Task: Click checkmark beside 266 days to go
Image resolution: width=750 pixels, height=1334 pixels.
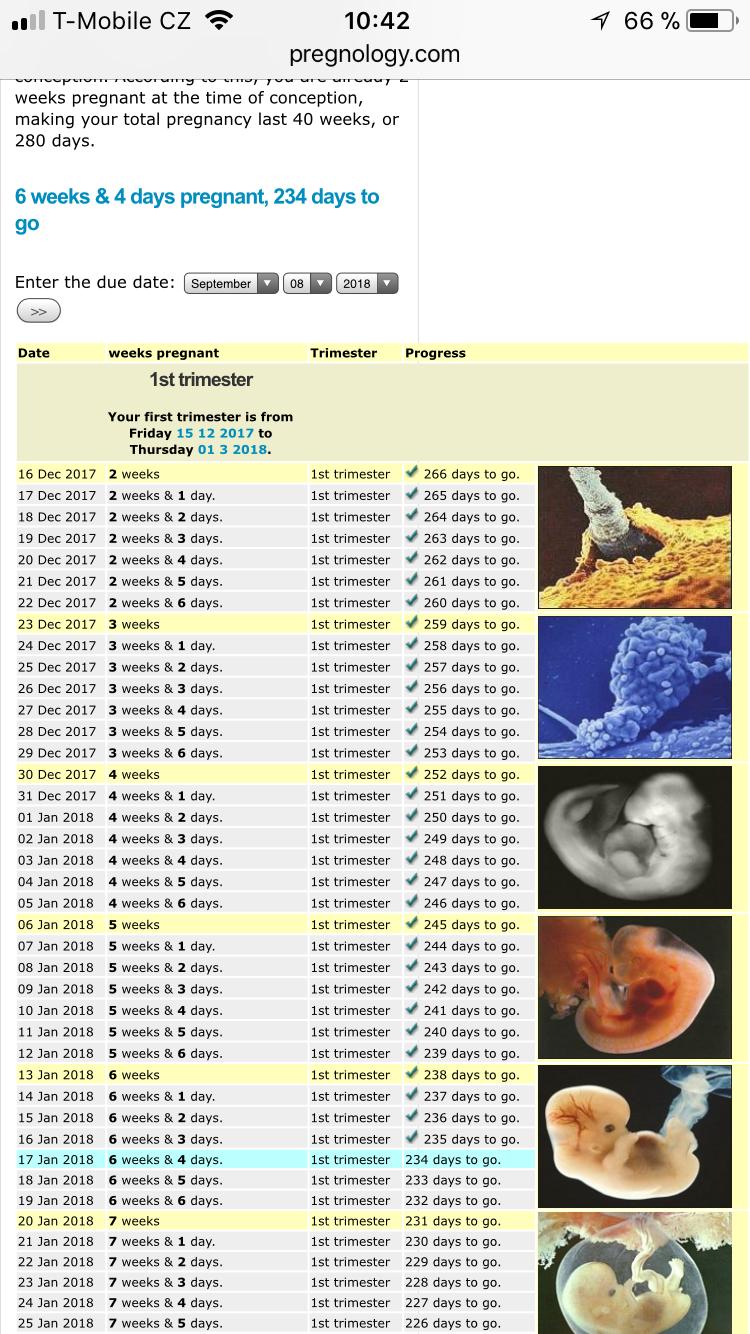Action: point(412,474)
